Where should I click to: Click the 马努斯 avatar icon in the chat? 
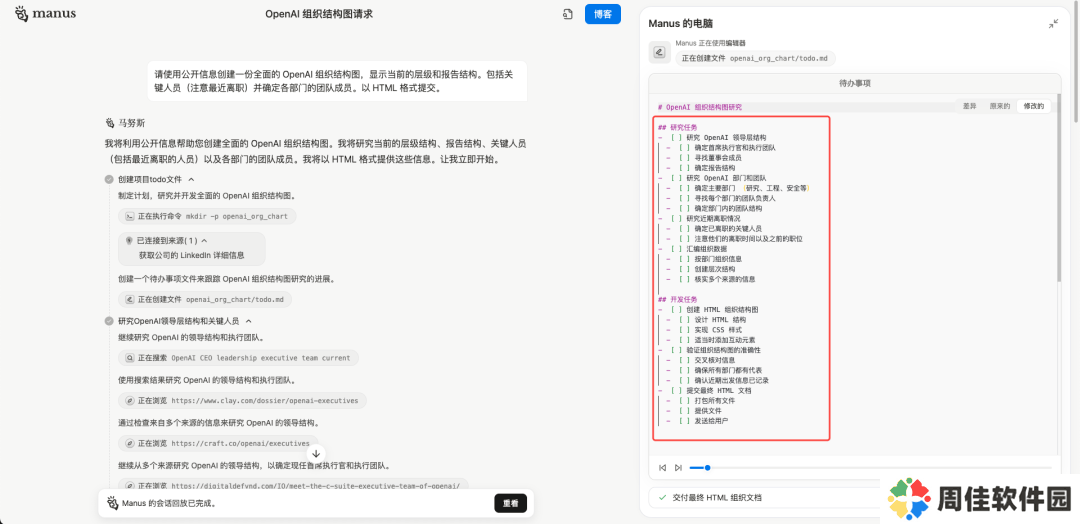click(110, 123)
